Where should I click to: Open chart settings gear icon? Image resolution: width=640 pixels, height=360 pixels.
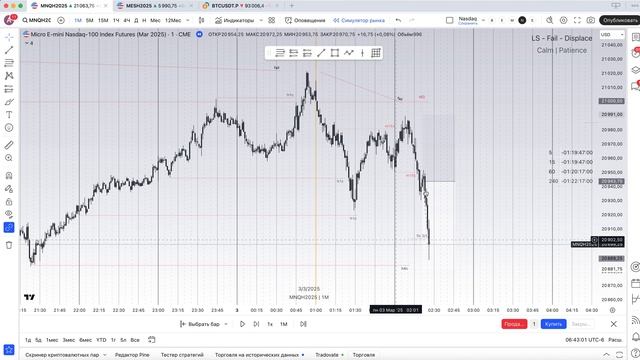564,20
